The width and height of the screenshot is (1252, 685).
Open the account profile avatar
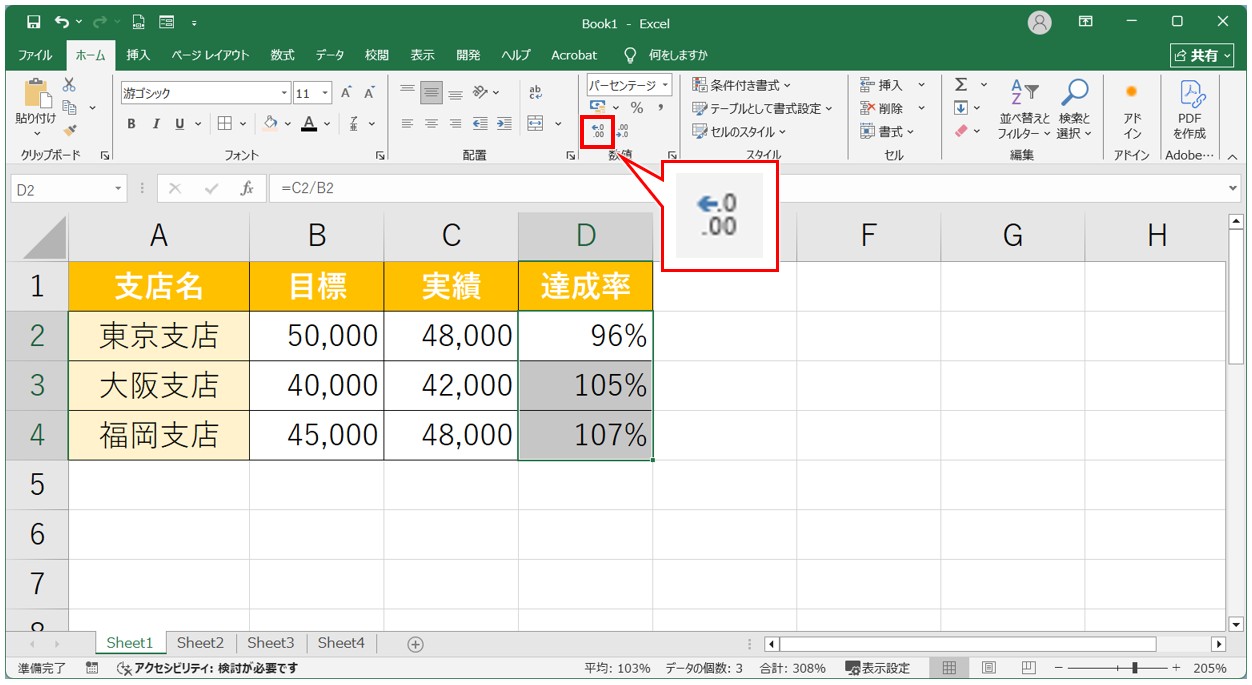coord(1040,22)
